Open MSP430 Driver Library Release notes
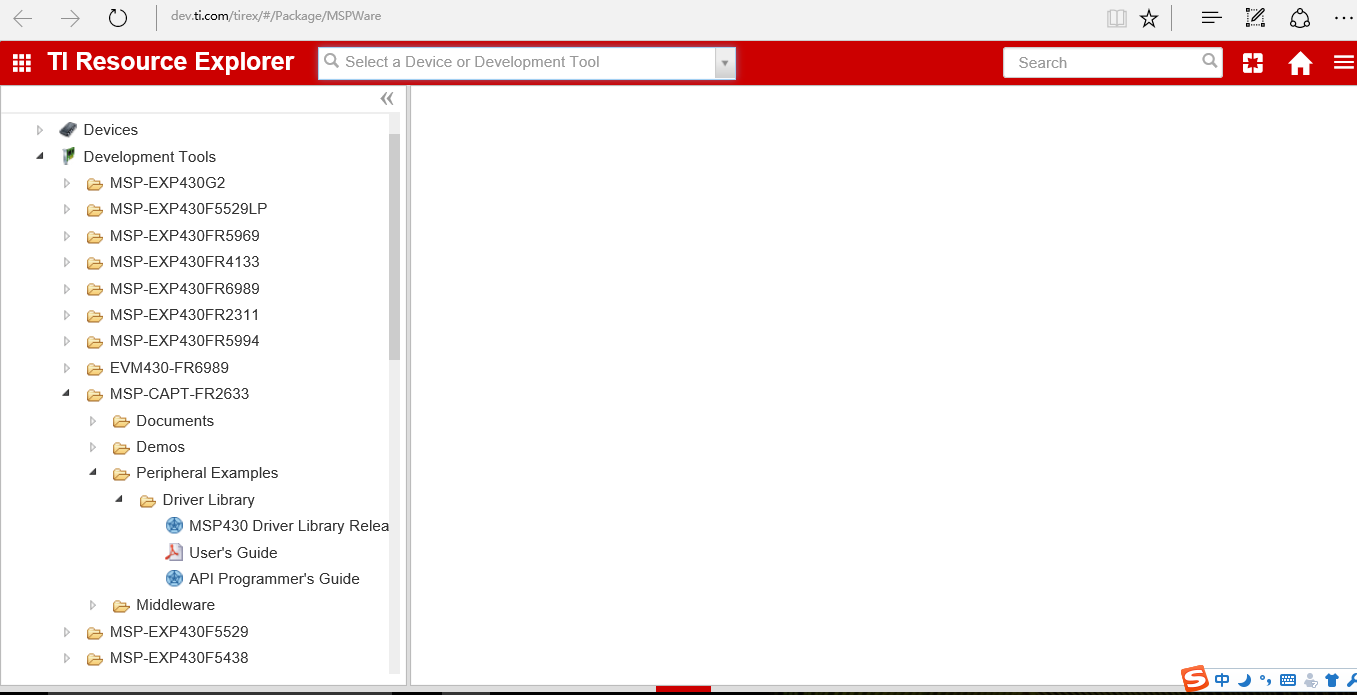This screenshot has width=1357, height=695. point(289,526)
